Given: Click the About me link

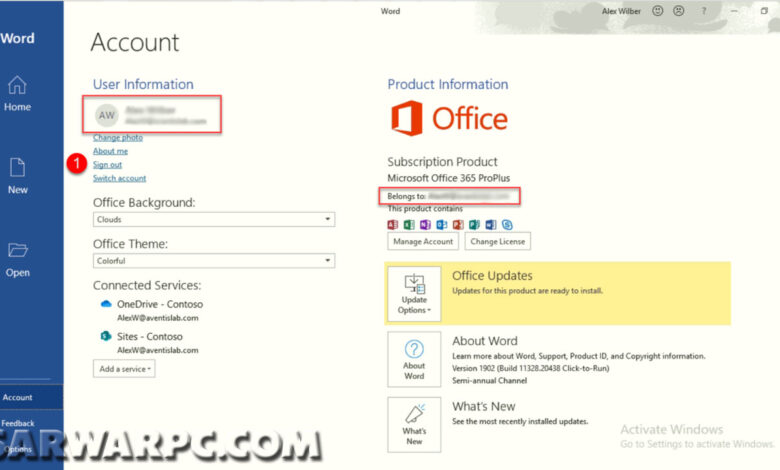Looking at the screenshot, I should click(110, 151).
